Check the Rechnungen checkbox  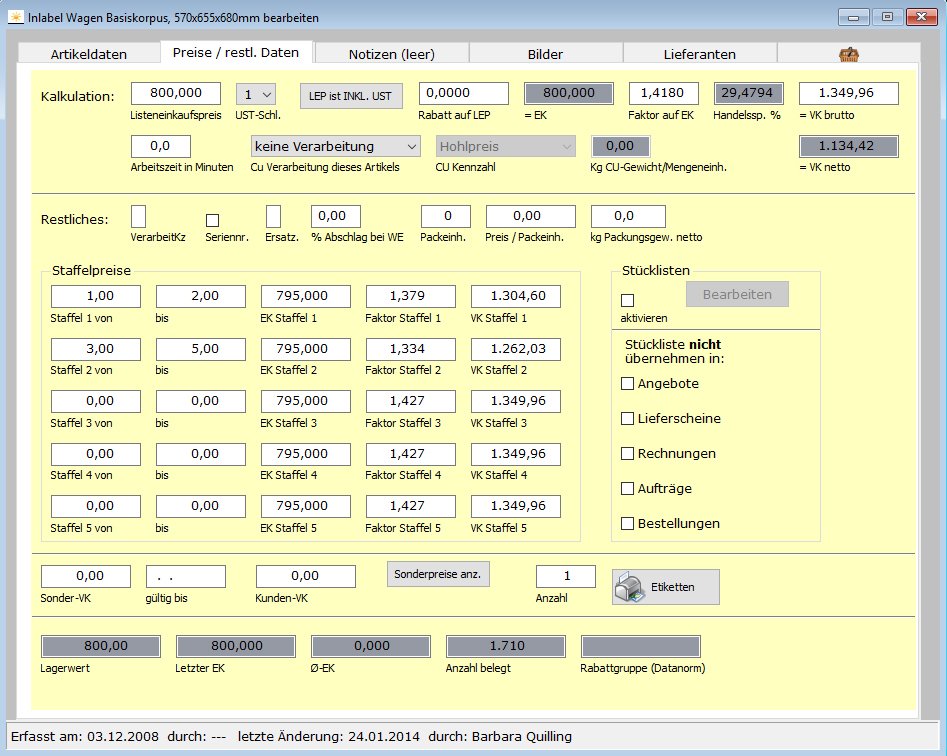click(x=628, y=453)
